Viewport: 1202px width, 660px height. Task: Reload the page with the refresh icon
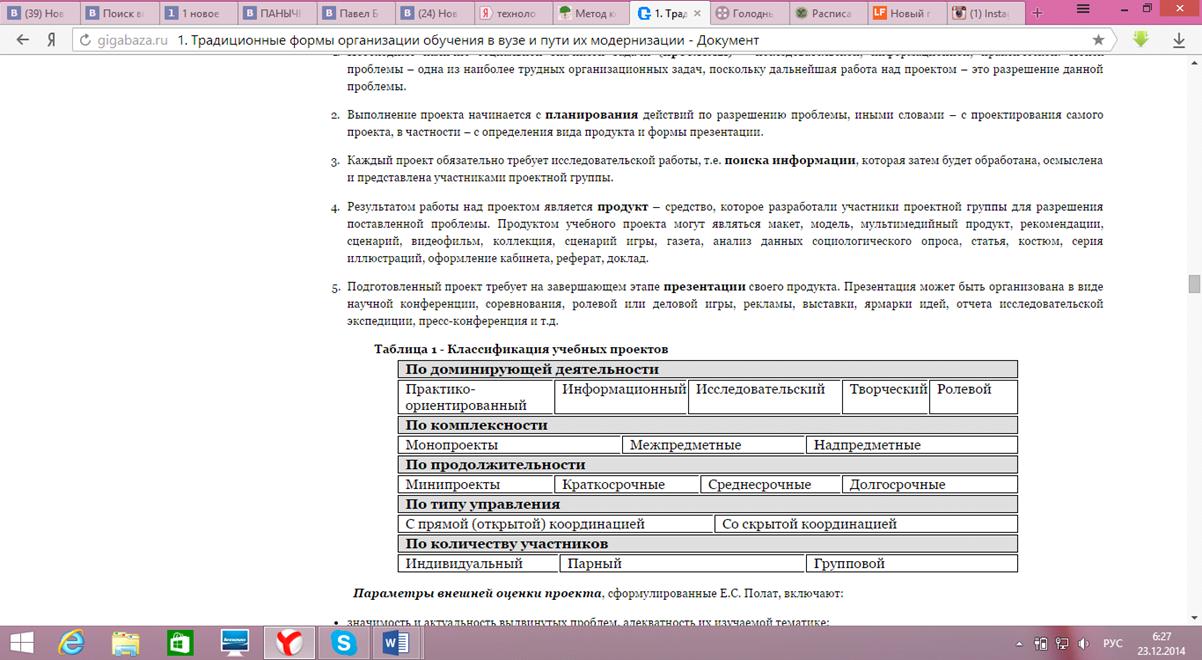(85, 40)
